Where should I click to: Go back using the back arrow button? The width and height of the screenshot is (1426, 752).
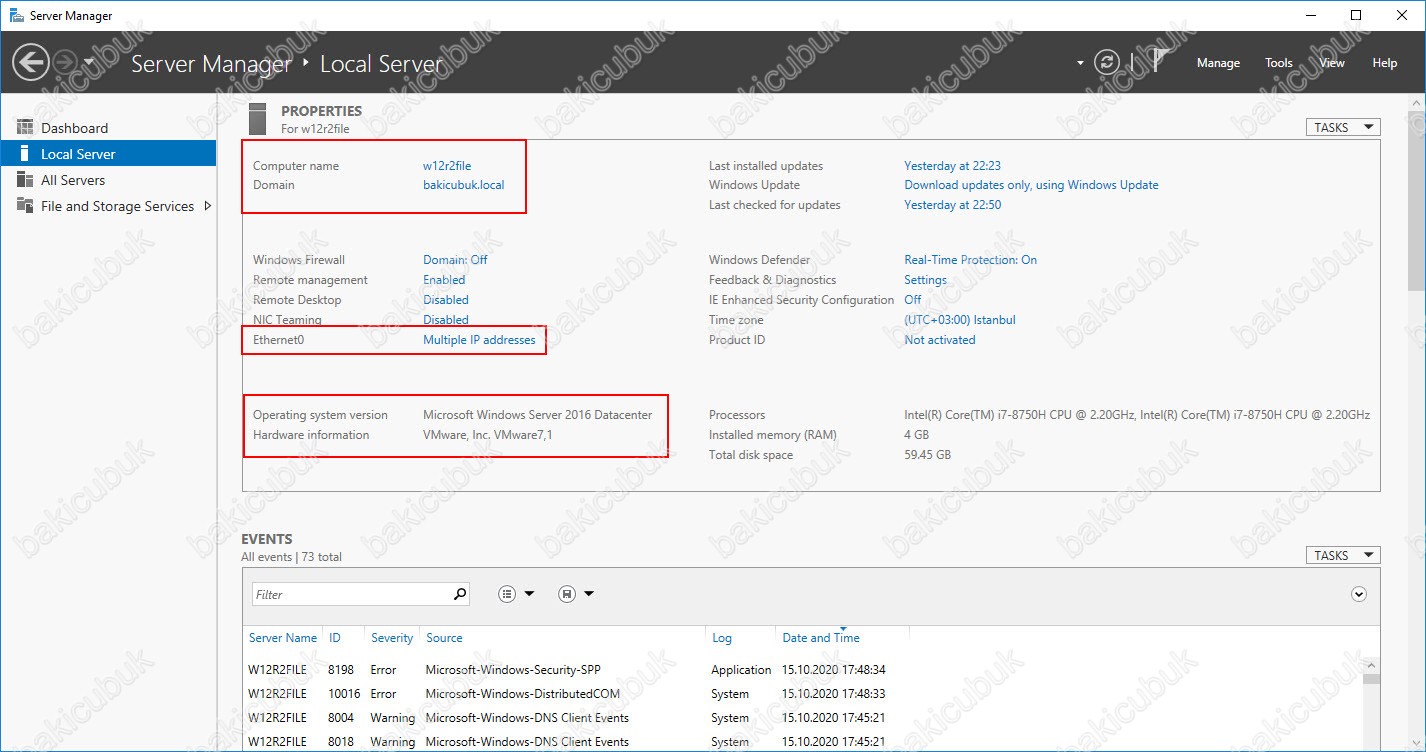coord(30,63)
